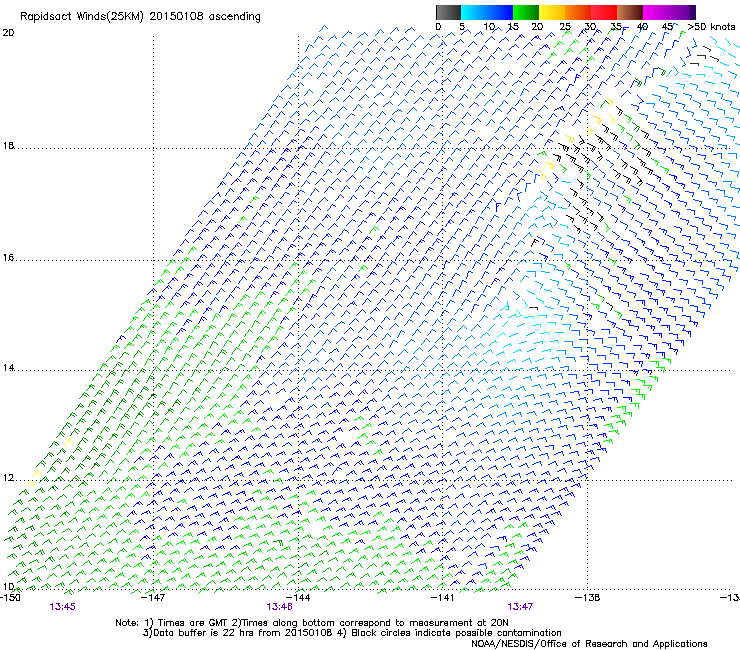Image resolution: width=740 pixels, height=650 pixels.
Task: Click the longitude axis label '-150'
Action: click(x=10, y=598)
